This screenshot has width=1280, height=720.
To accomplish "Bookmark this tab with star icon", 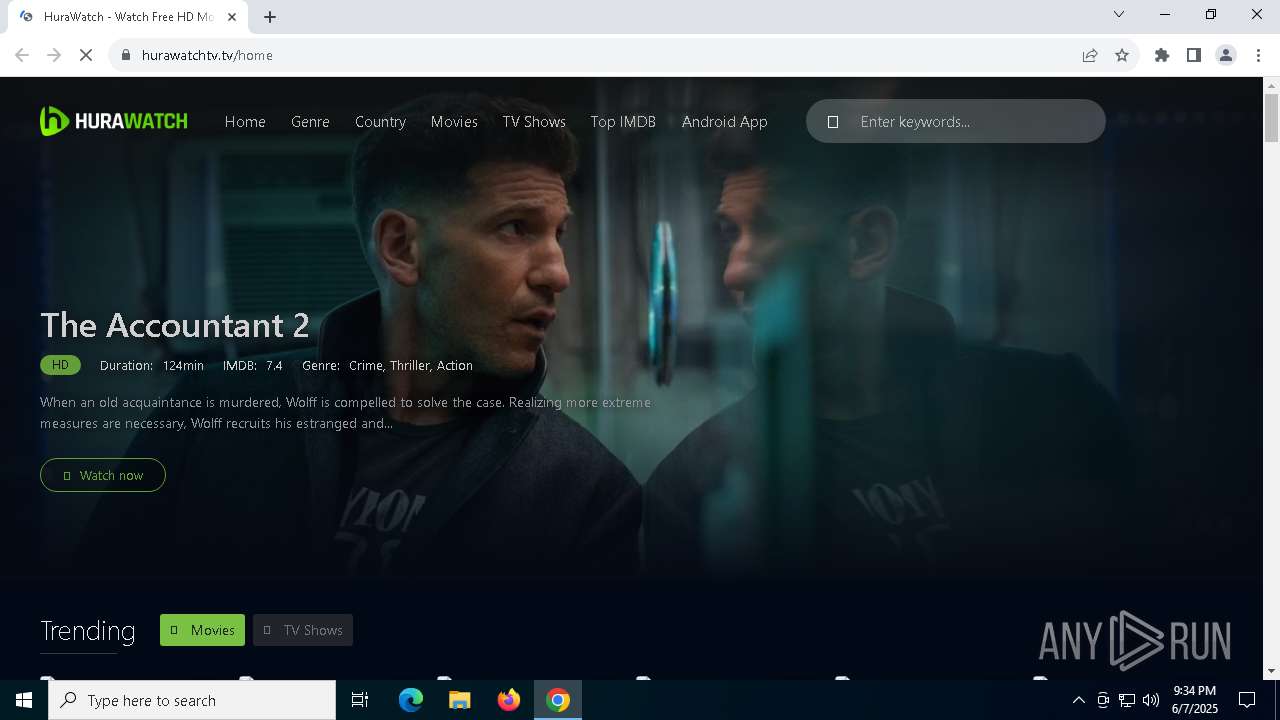I will (x=1122, y=55).
